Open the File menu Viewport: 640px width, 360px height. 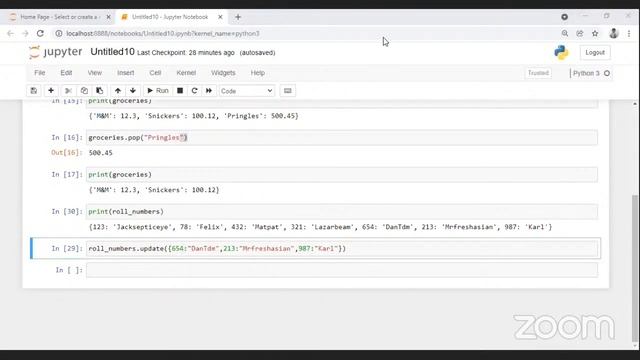[40, 73]
